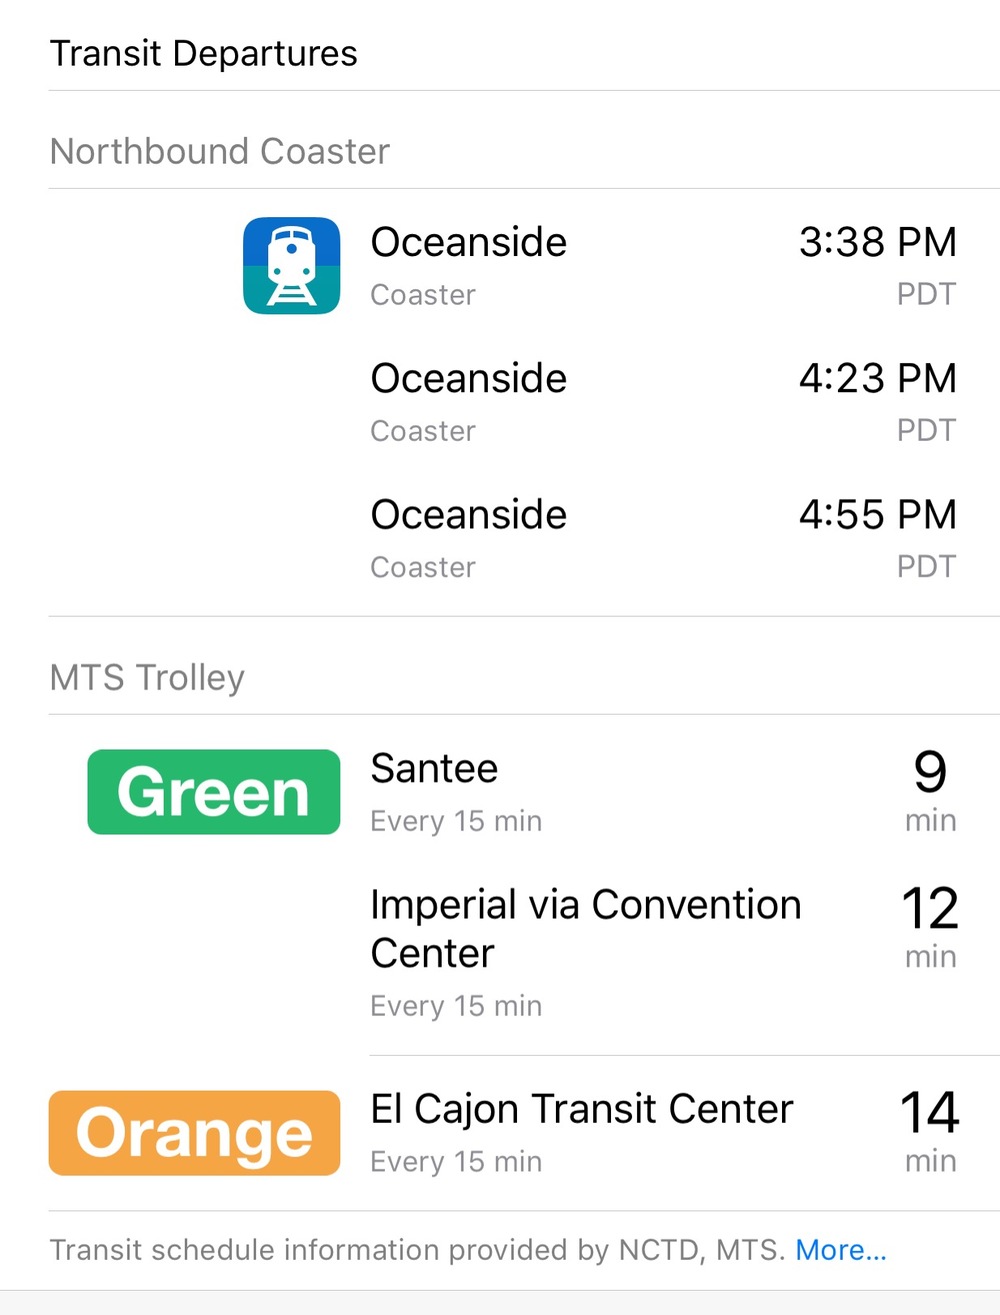
Task: Select El Cajon Transit Center departure
Action: coord(664,1133)
